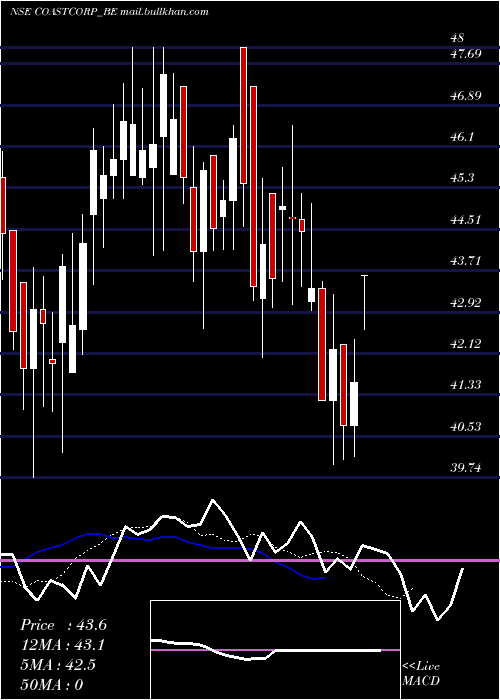Click the NSE COASTCORP_BE chart title
500x700 pixels.
coord(109,12)
